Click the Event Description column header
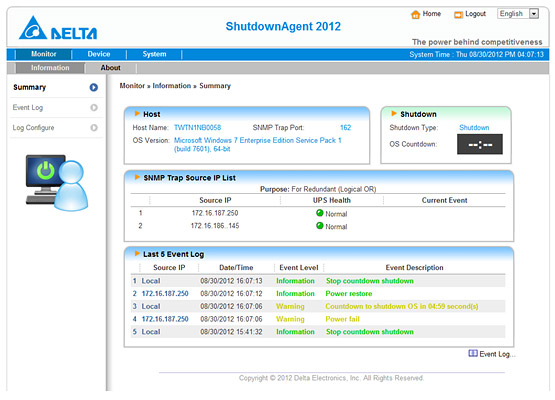The height and width of the screenshot is (400, 555). (x=414, y=268)
